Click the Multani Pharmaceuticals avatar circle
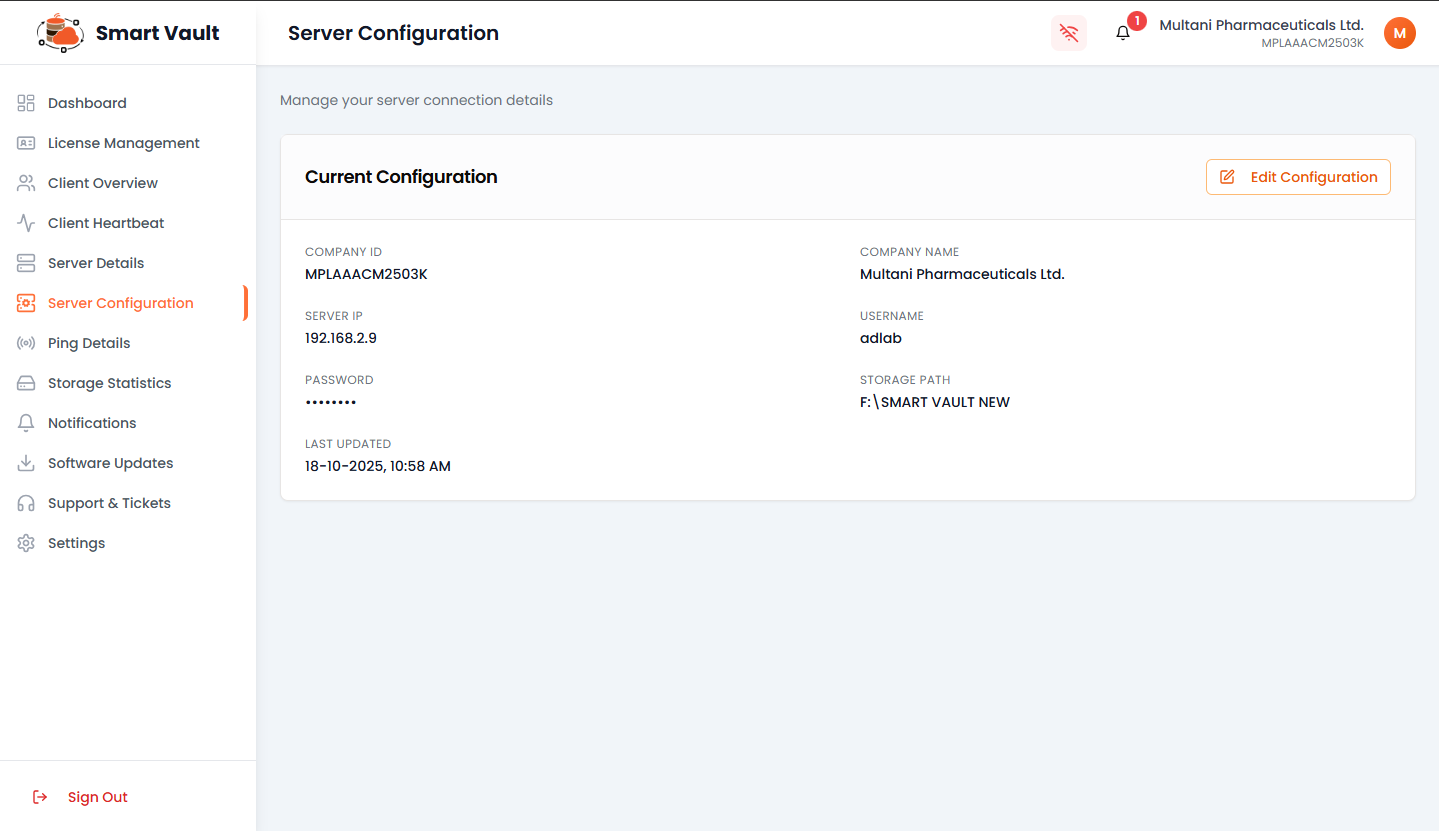This screenshot has height=831, width=1439. [x=1399, y=32]
